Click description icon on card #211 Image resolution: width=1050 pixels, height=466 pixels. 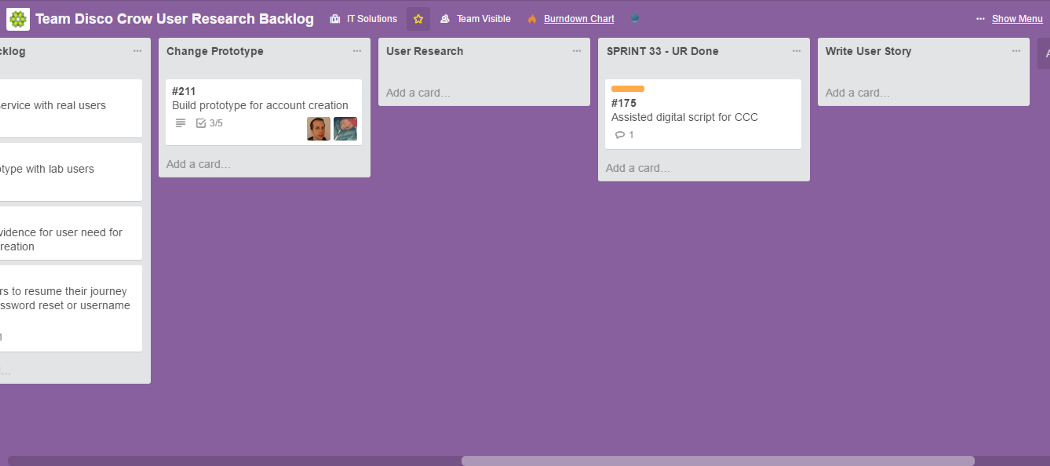pyautogui.click(x=180, y=123)
